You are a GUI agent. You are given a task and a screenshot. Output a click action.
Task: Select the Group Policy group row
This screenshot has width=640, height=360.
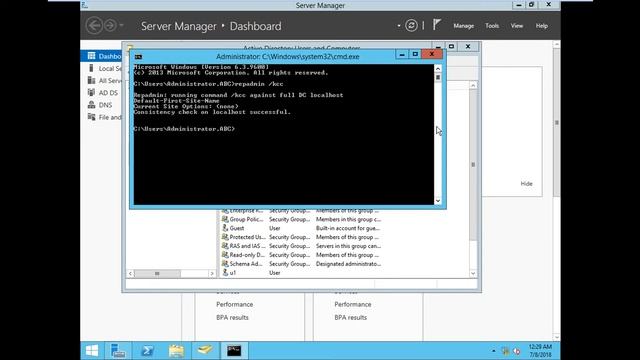pos(301,220)
